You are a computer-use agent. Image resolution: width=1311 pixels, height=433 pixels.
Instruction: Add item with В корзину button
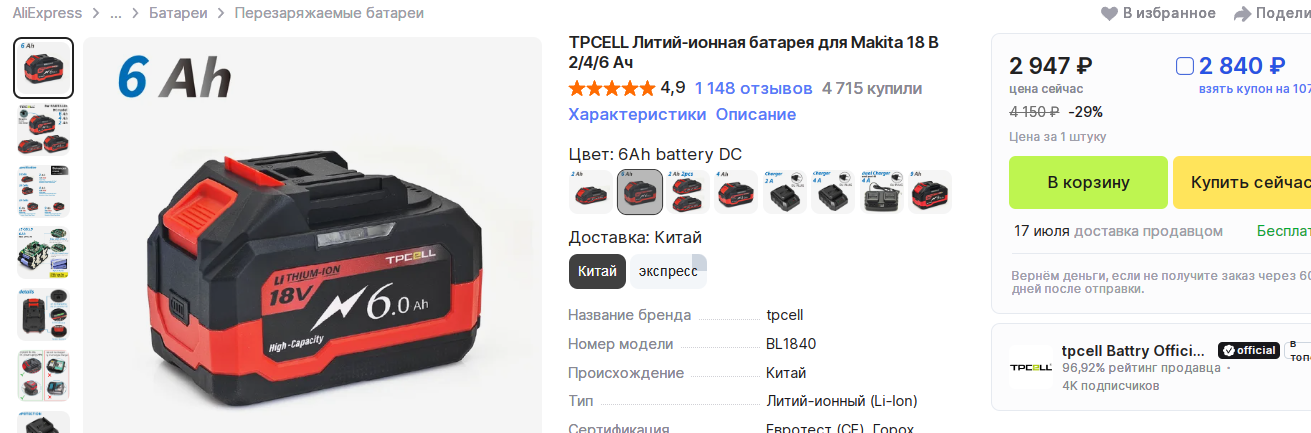[1088, 183]
